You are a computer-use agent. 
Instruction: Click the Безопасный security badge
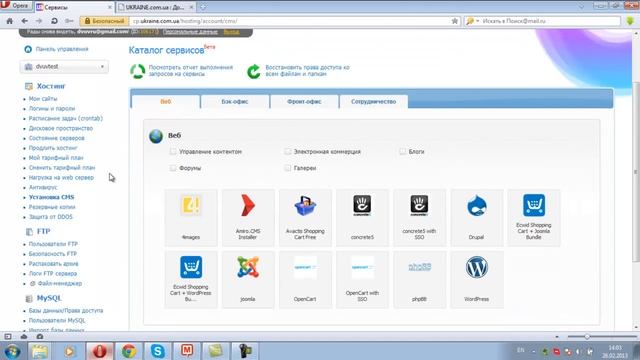pos(104,21)
